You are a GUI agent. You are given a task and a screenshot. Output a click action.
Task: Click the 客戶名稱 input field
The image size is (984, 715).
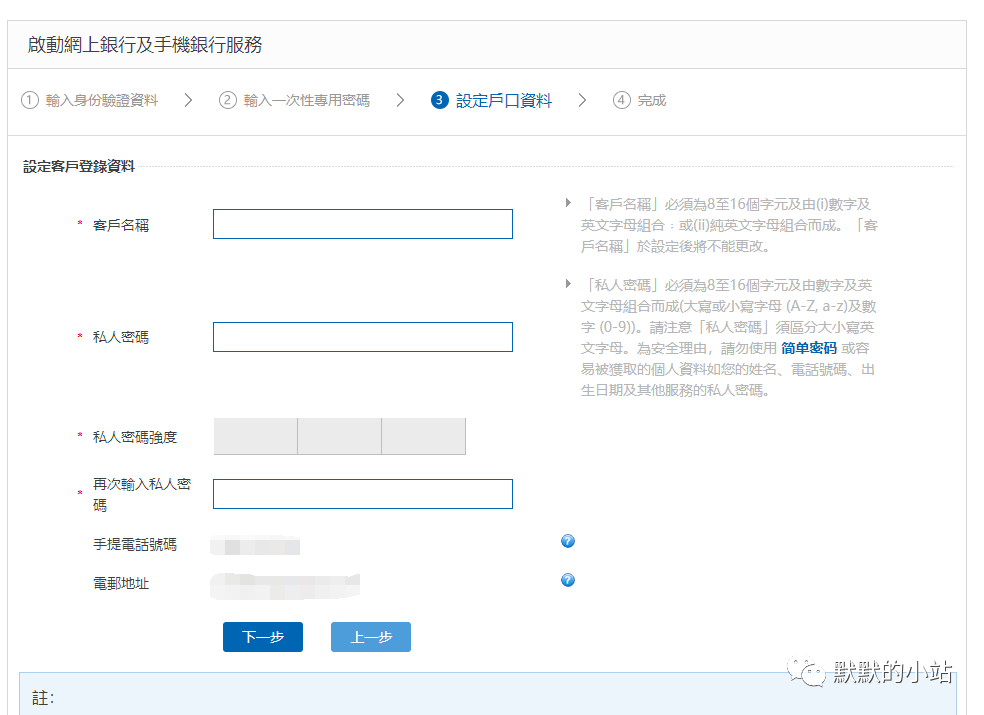[362, 224]
